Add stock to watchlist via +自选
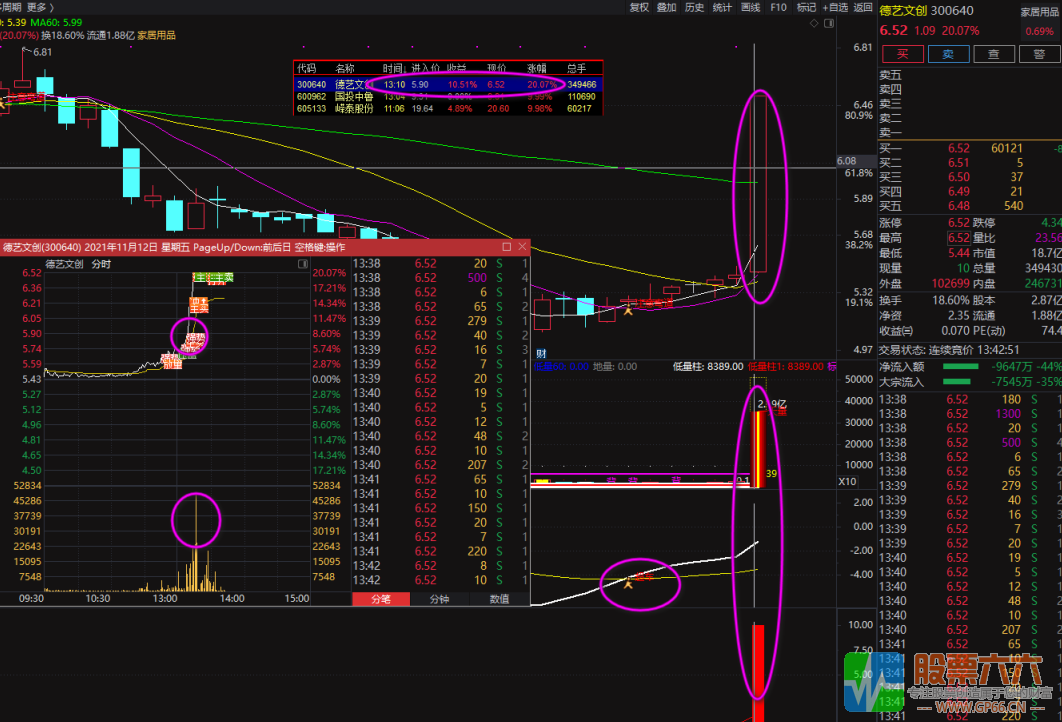This screenshot has width=1062, height=722. [x=834, y=7]
